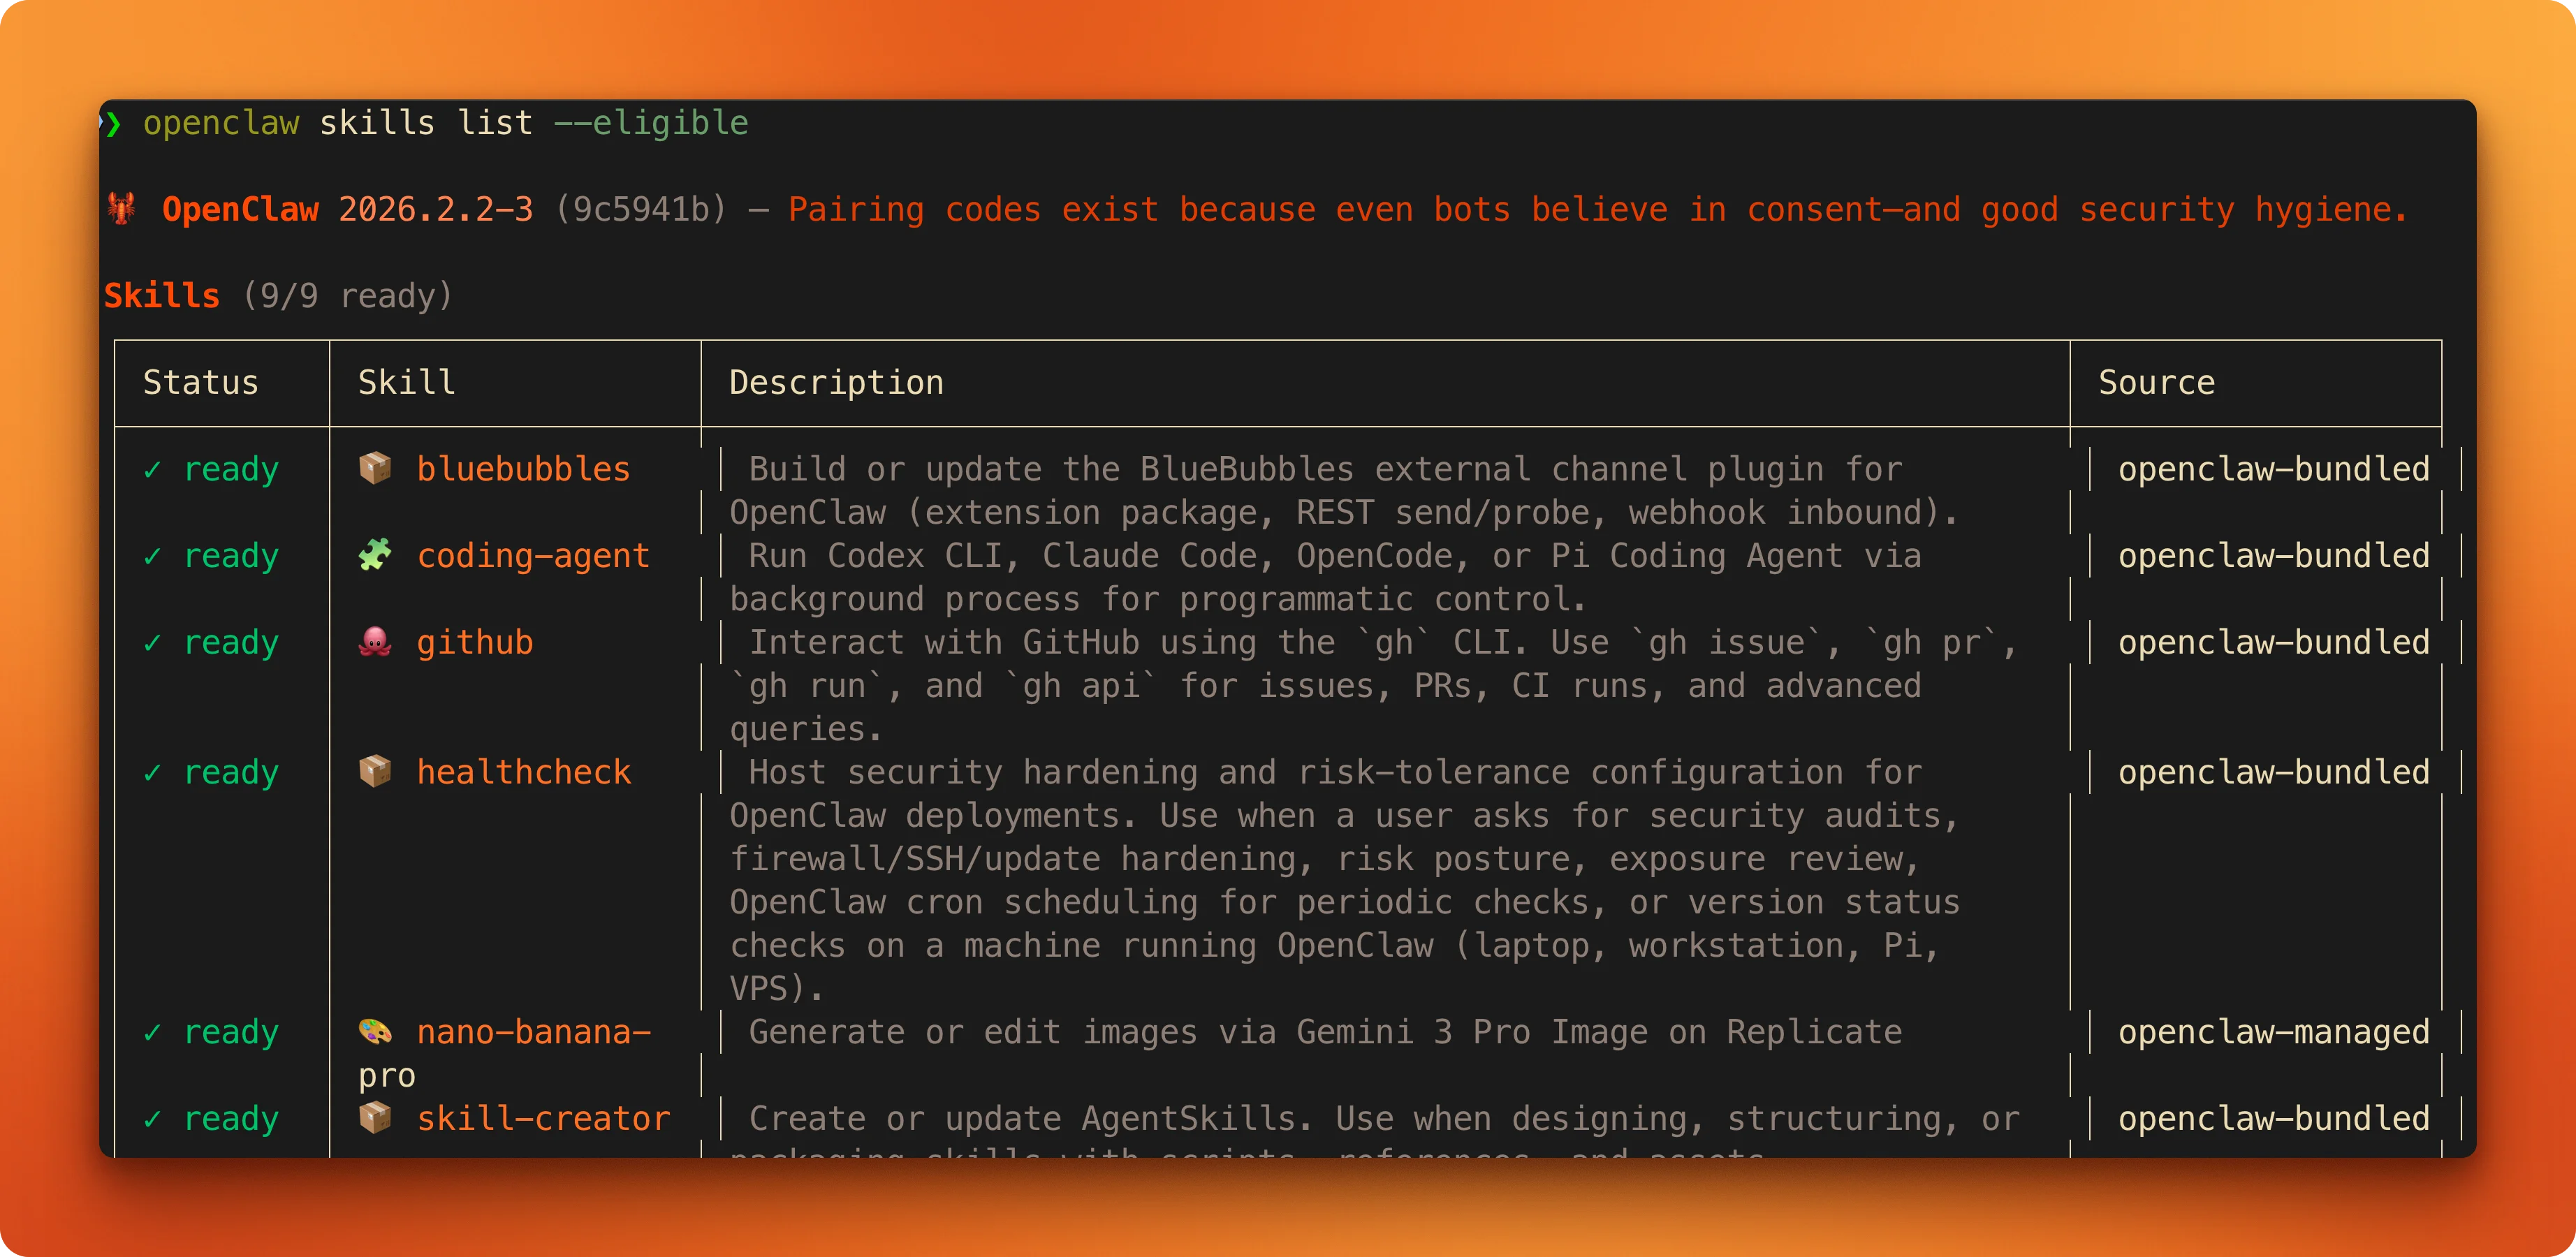Click the puzzle piece icon beside coding-agent
Image resolution: width=2576 pixels, height=1257 pixels.
pos(375,555)
